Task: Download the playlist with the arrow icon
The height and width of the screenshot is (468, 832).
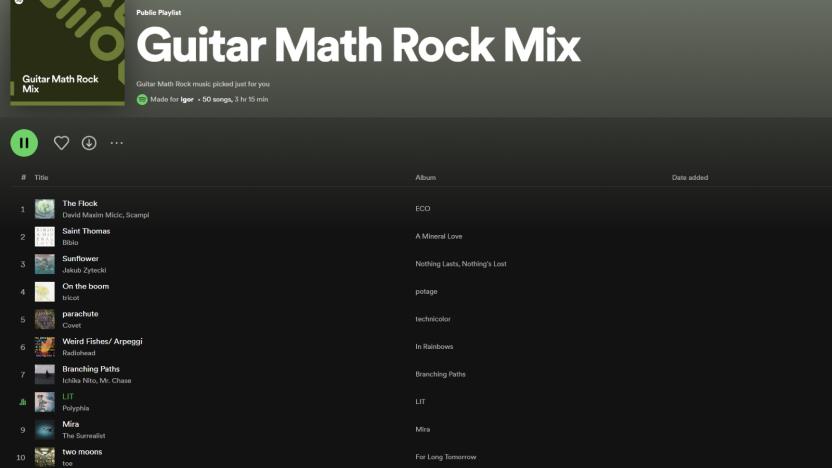Action: [89, 143]
